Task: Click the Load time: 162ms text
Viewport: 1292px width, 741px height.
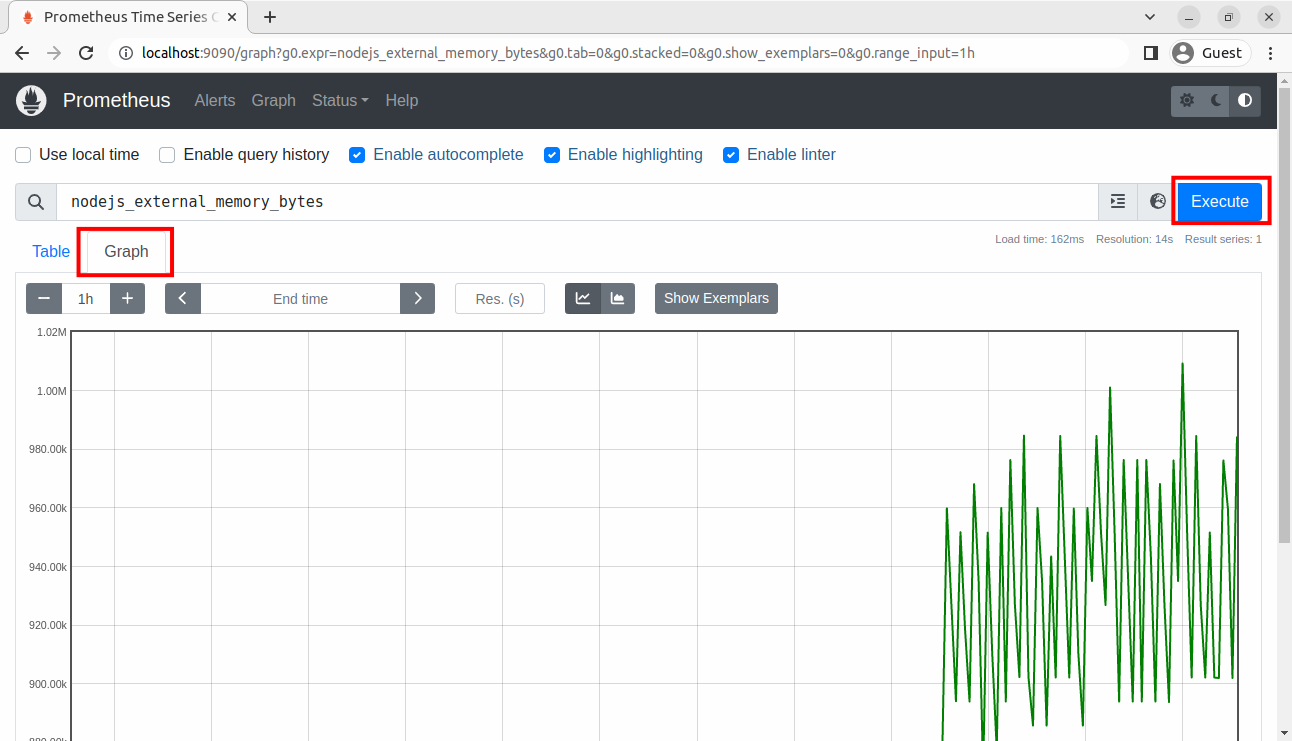Action: coord(1039,240)
